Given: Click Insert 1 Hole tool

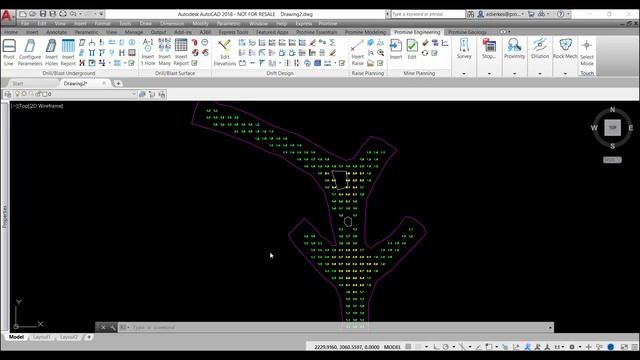Looking at the screenshot, I should [148, 52].
